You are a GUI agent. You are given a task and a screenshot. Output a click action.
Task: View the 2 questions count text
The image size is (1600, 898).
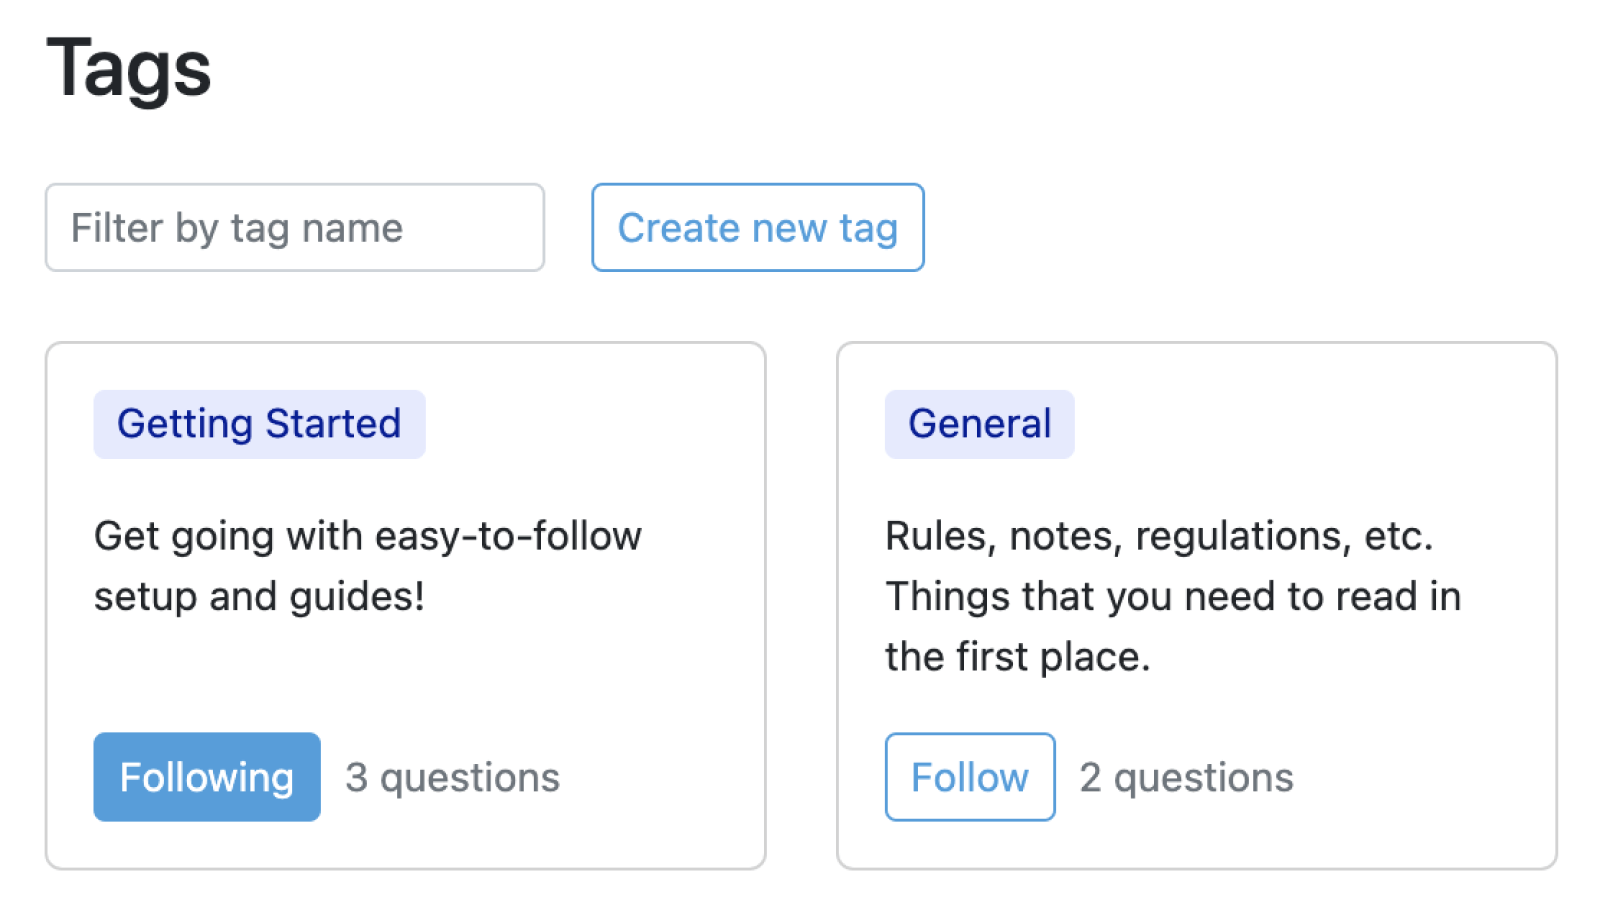[1186, 778]
